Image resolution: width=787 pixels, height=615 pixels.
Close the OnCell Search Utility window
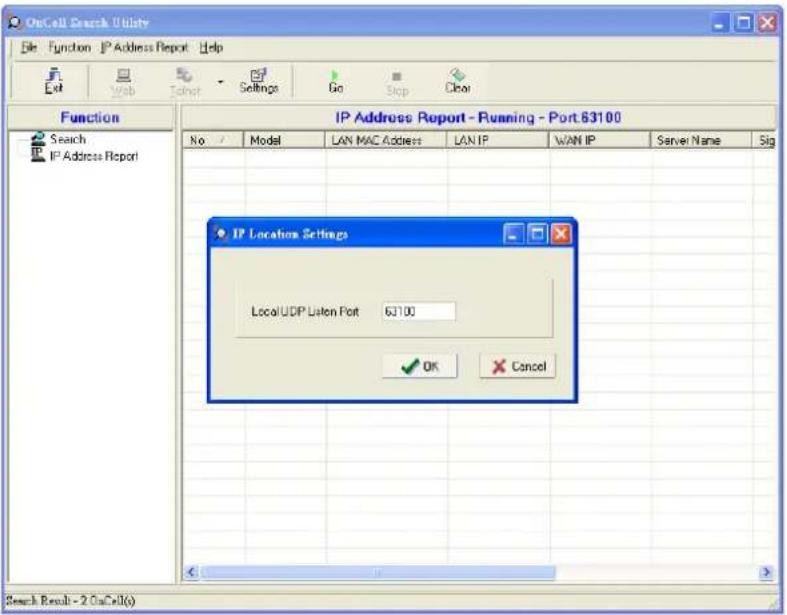pyautogui.click(x=767, y=23)
